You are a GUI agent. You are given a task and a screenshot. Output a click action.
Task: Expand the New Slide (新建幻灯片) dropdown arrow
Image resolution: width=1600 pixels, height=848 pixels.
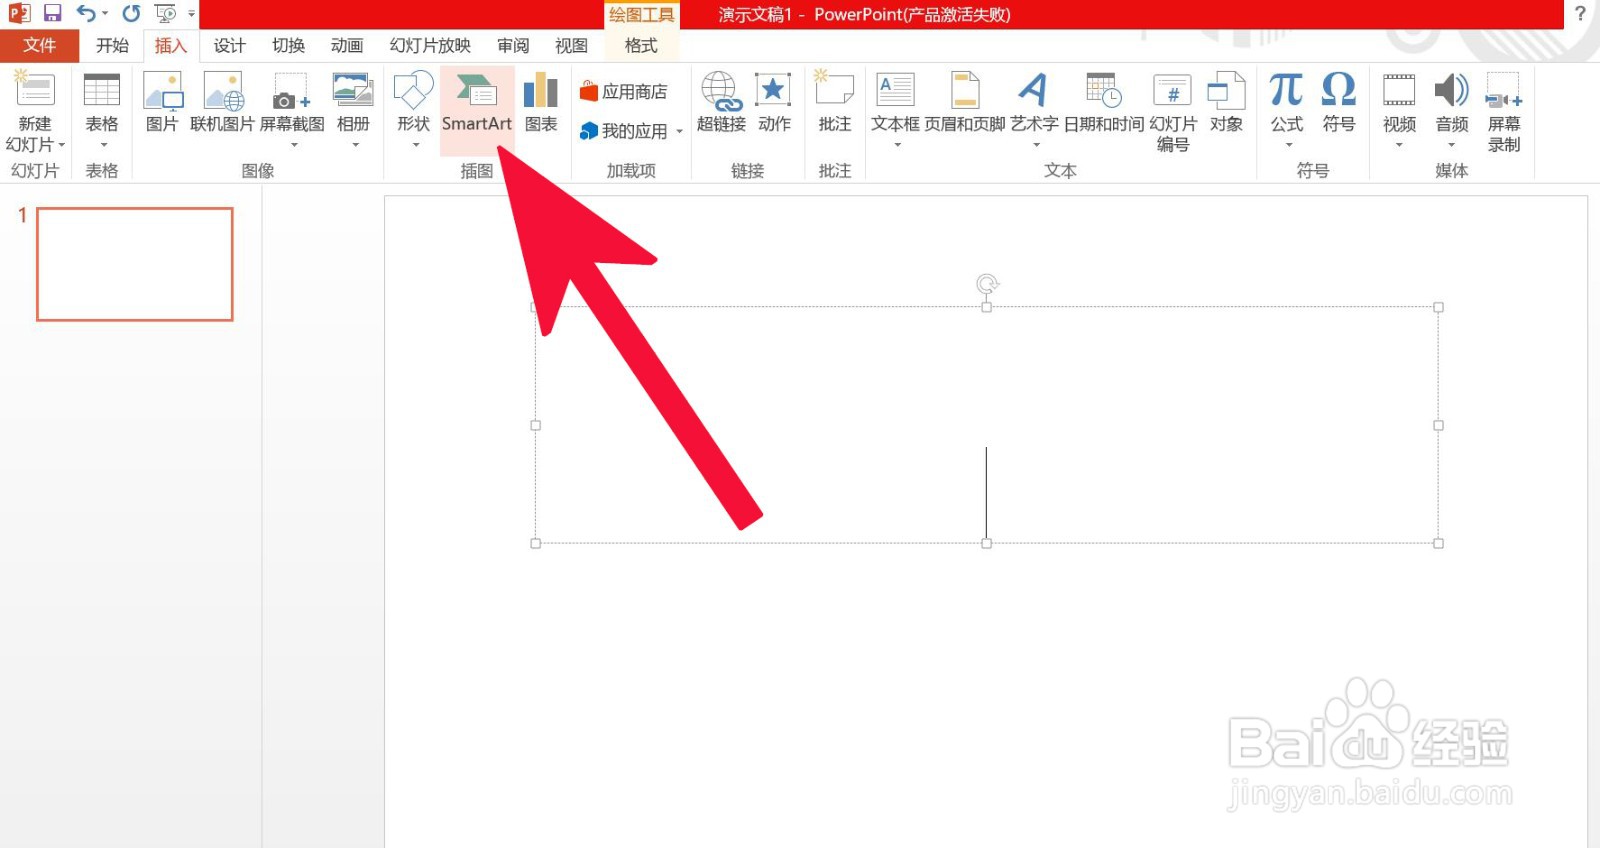point(61,145)
